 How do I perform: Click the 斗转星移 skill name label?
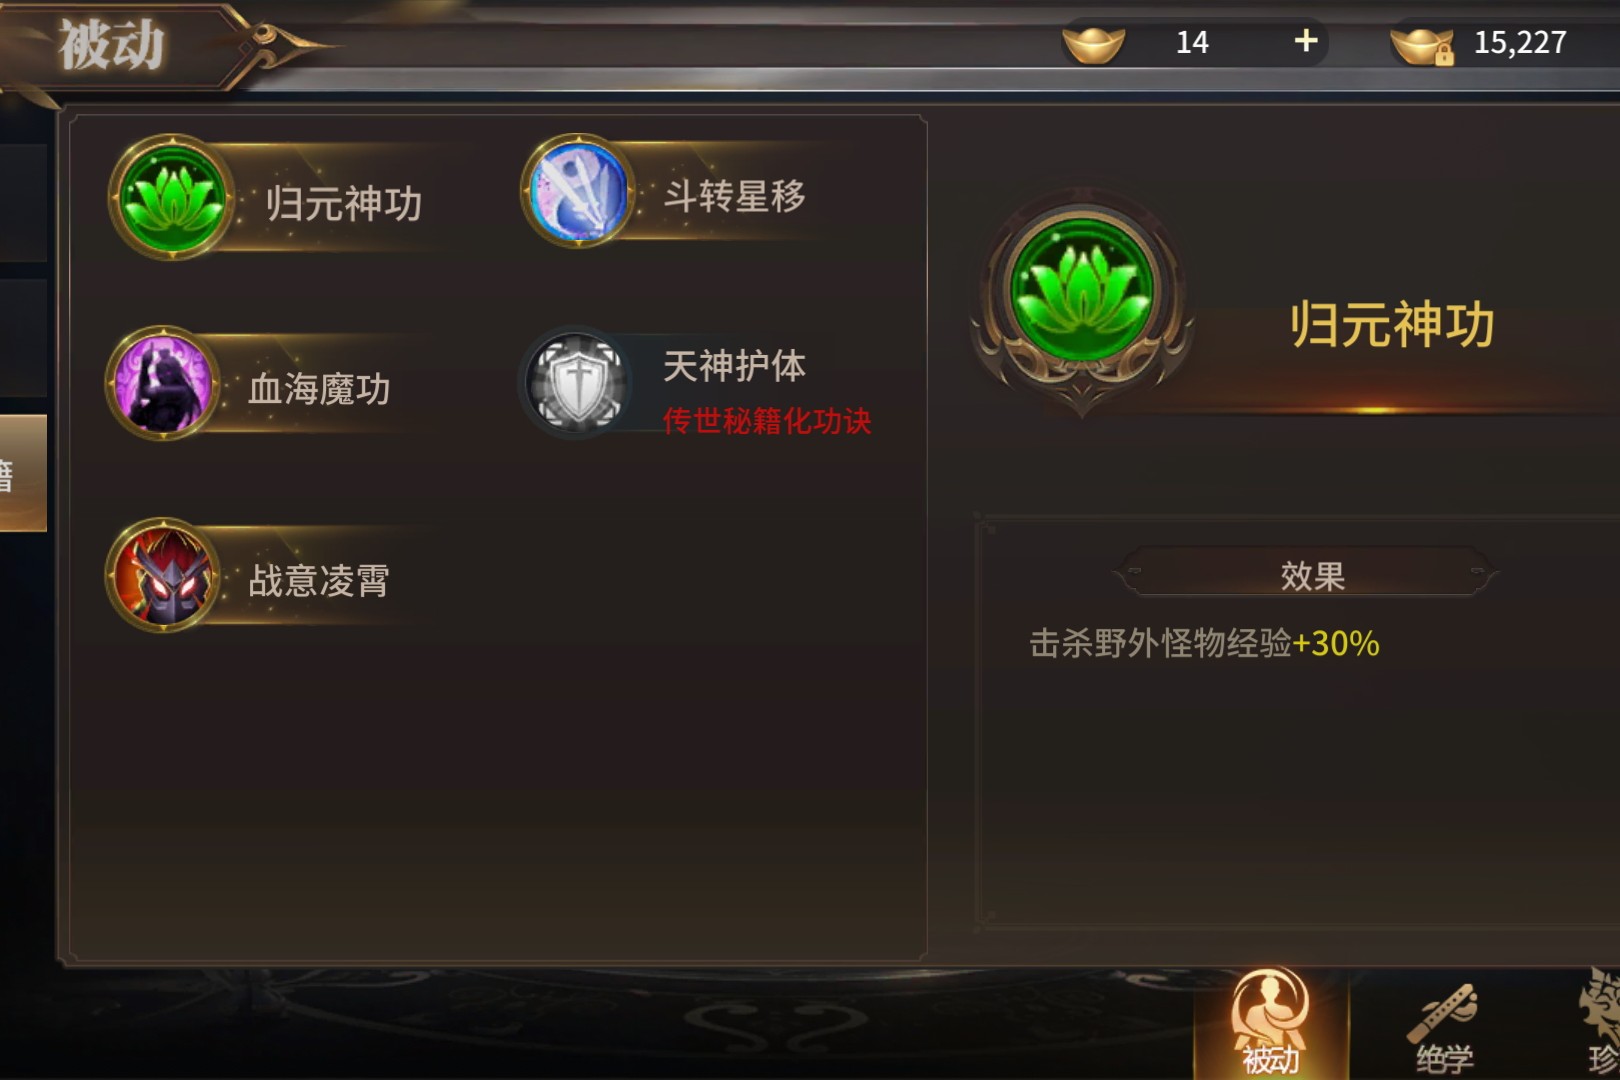[735, 196]
